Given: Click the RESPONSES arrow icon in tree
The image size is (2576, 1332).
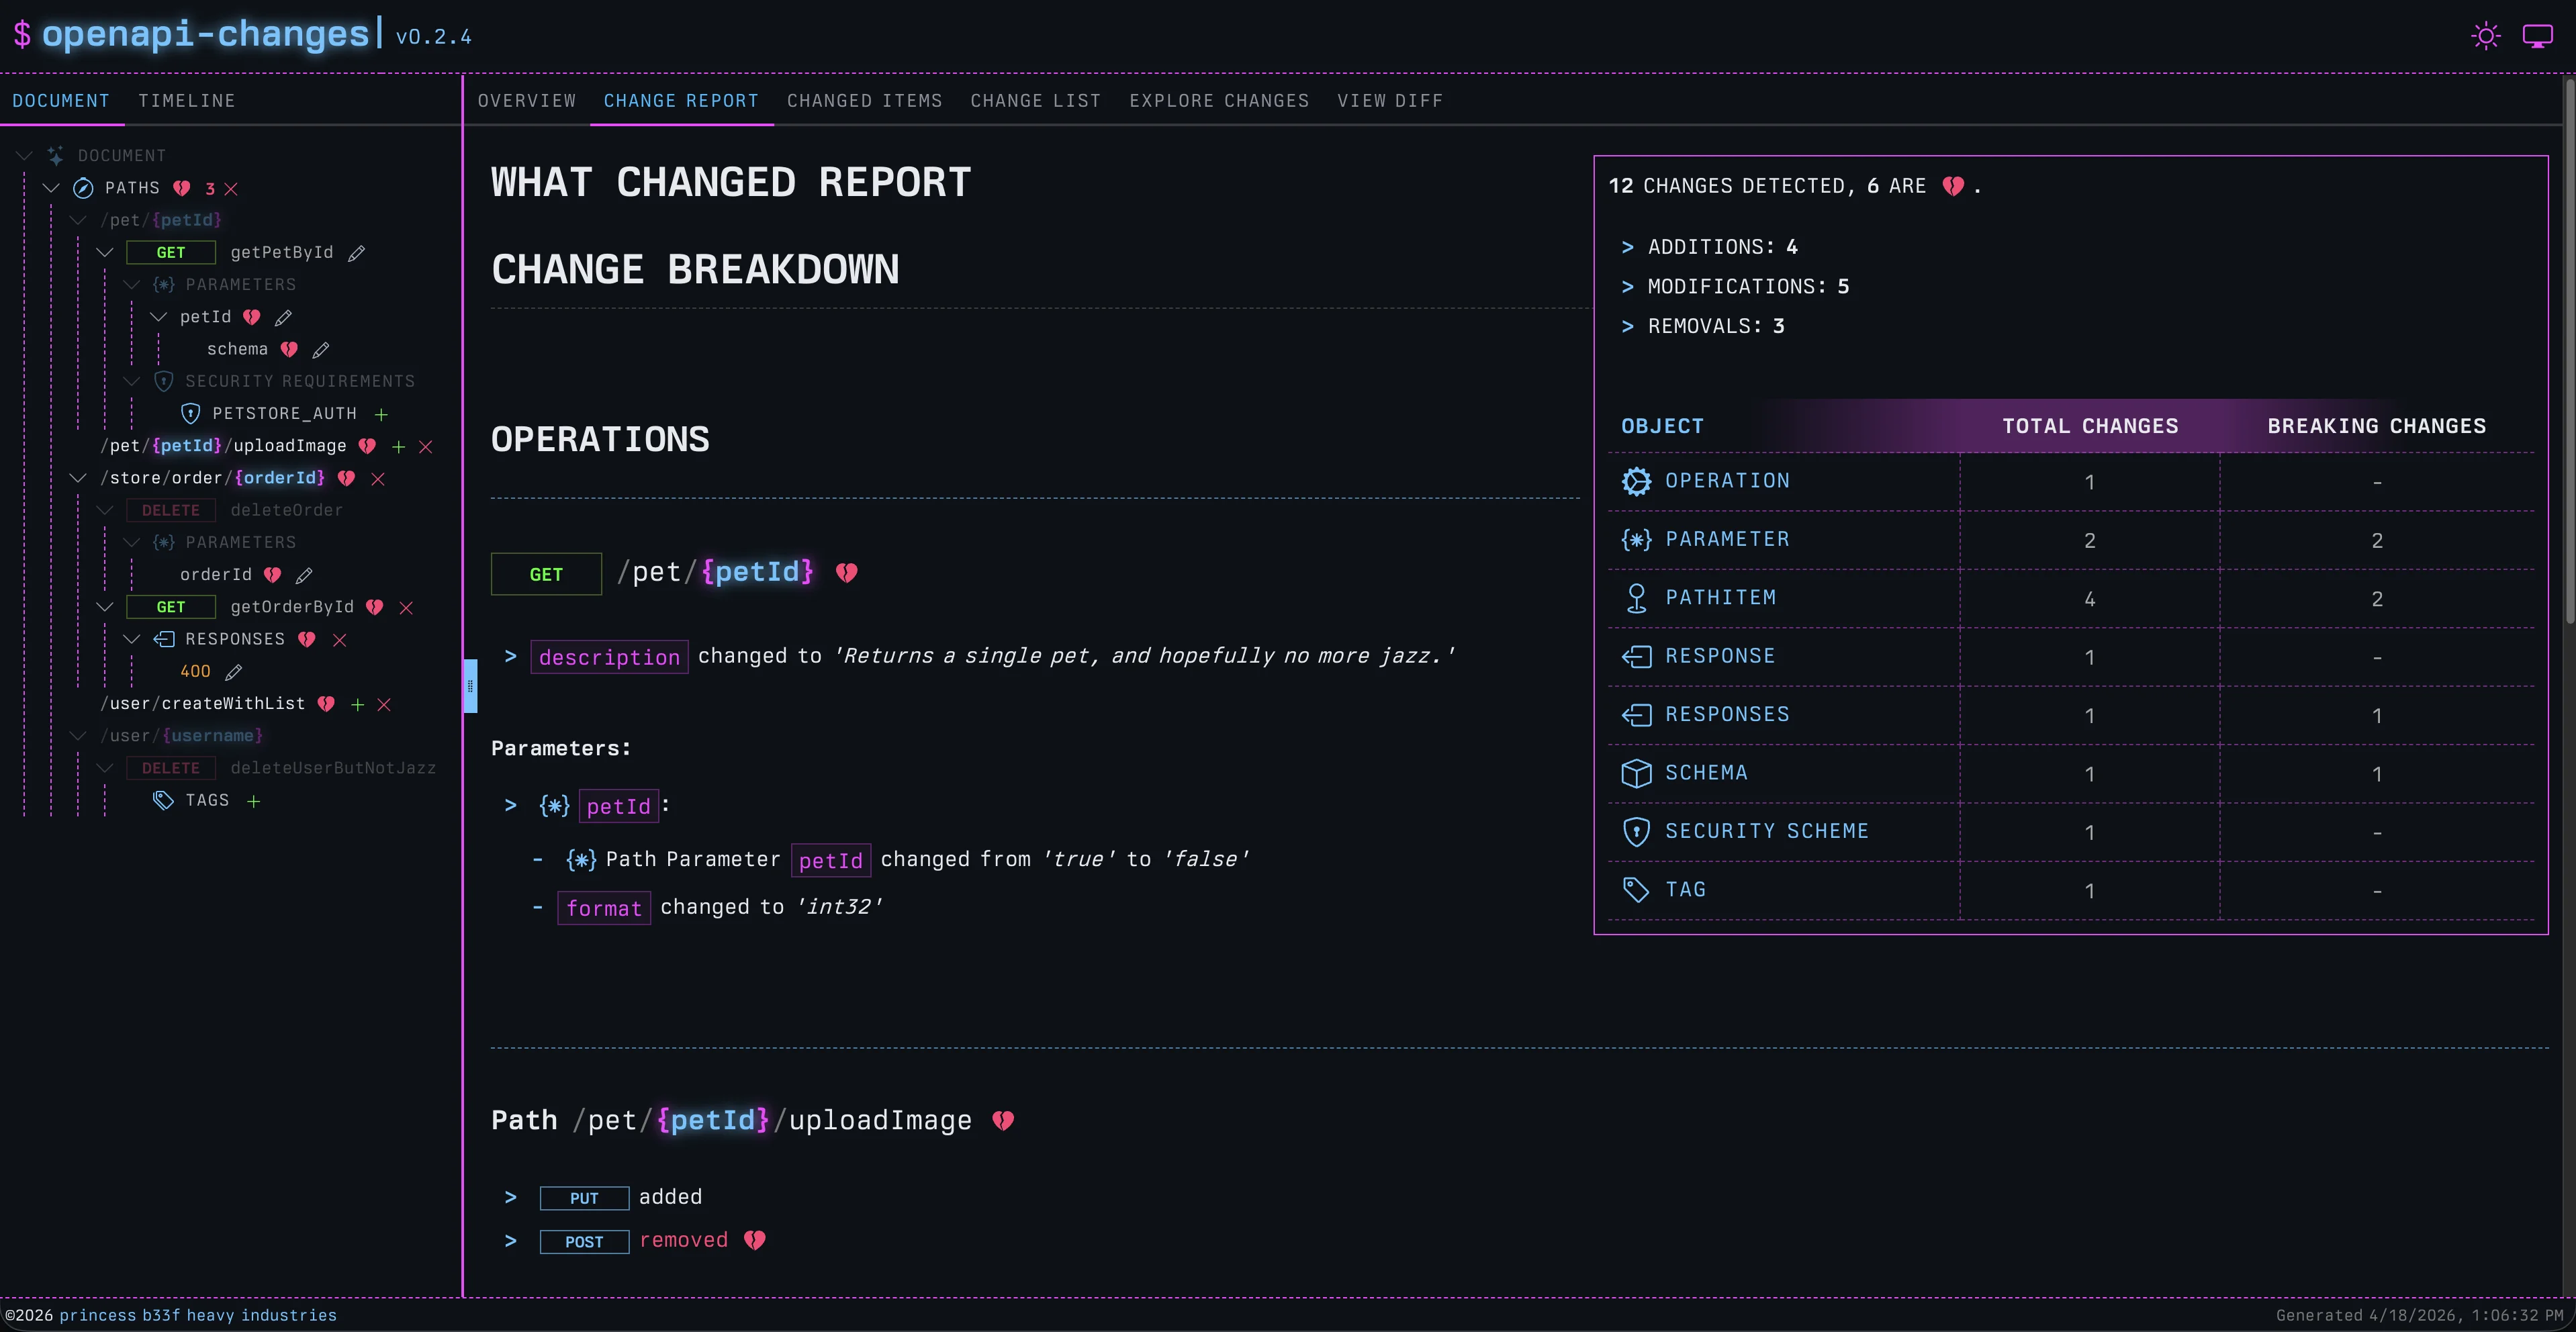Looking at the screenshot, I should (164, 639).
